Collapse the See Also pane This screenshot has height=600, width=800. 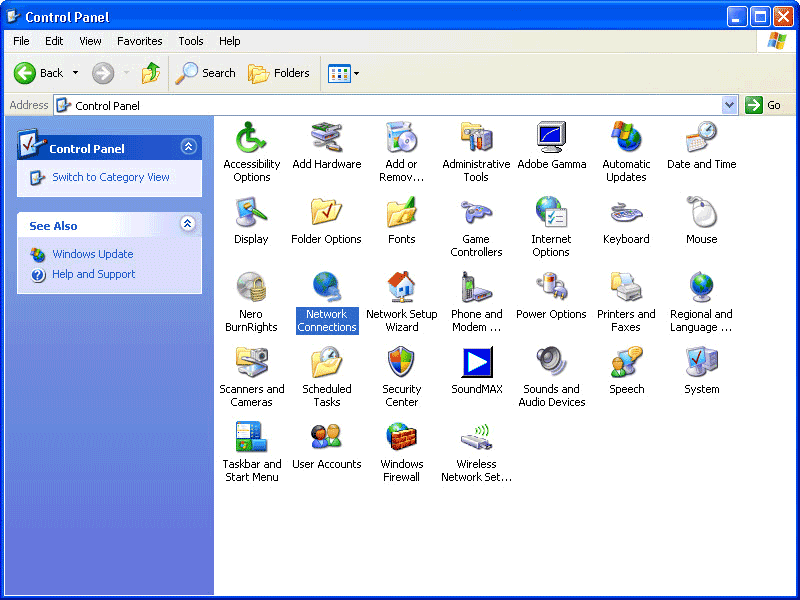pos(188,223)
